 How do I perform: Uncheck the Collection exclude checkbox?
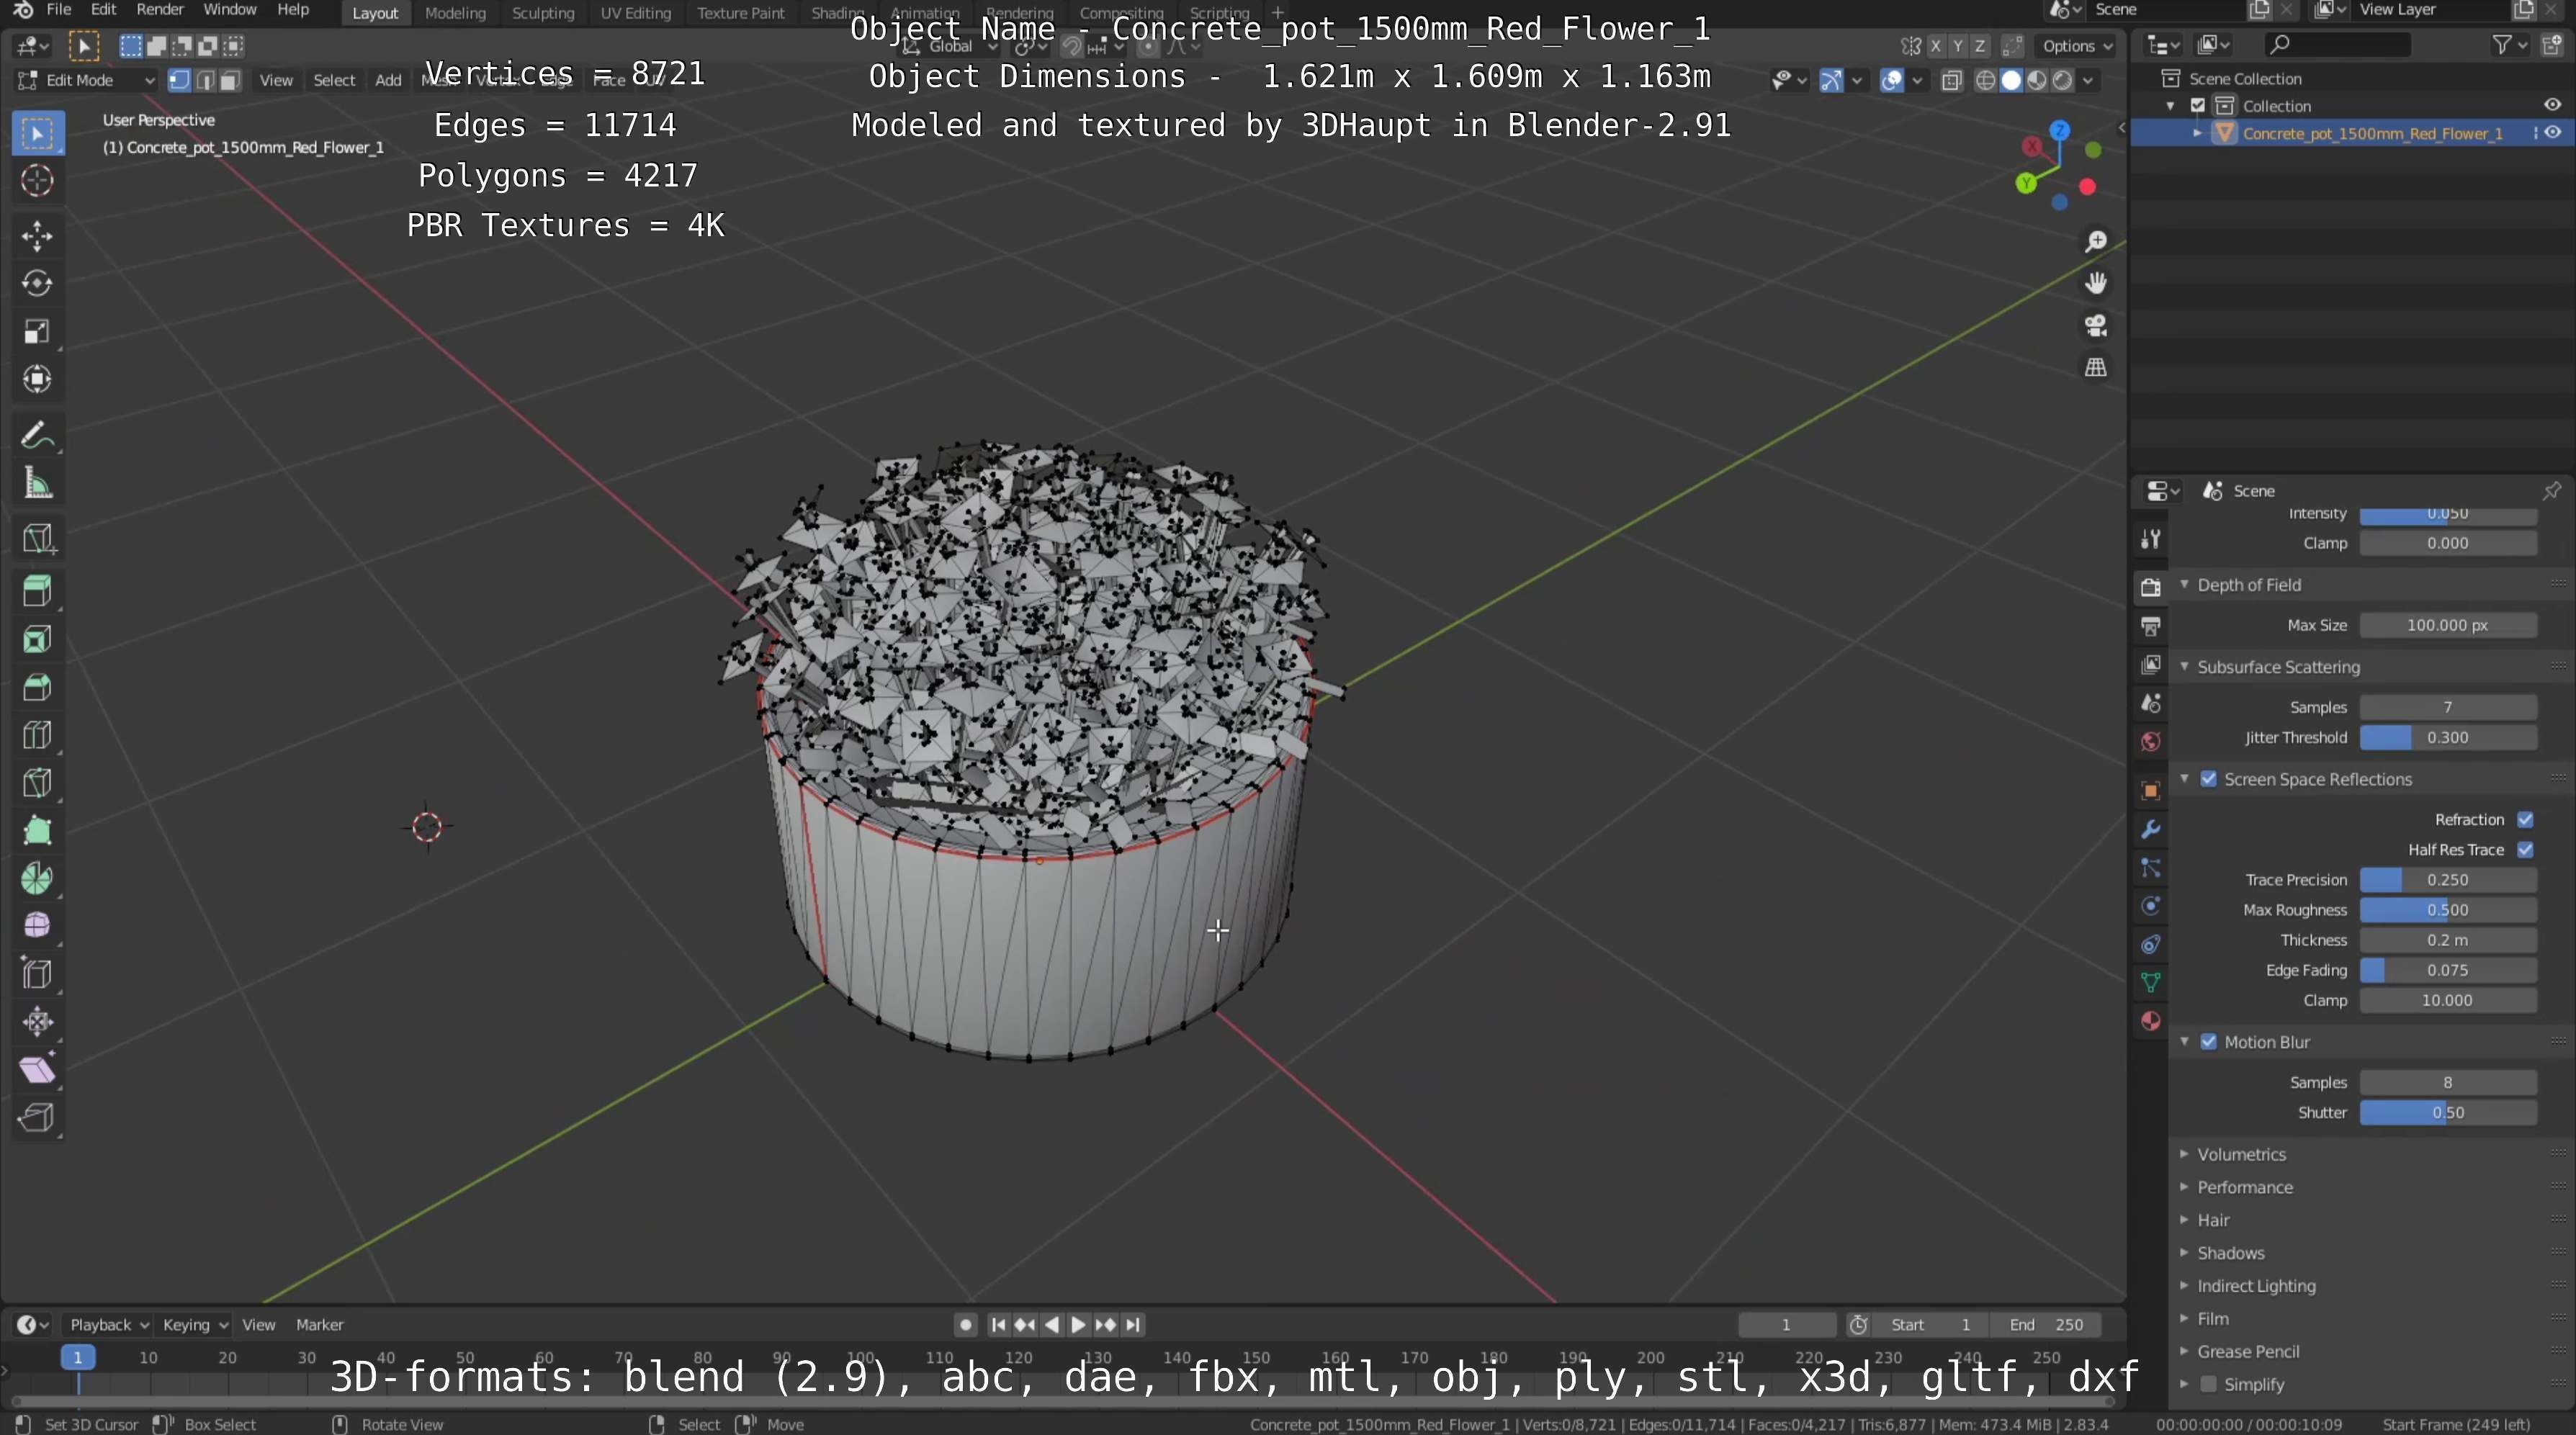[2198, 106]
